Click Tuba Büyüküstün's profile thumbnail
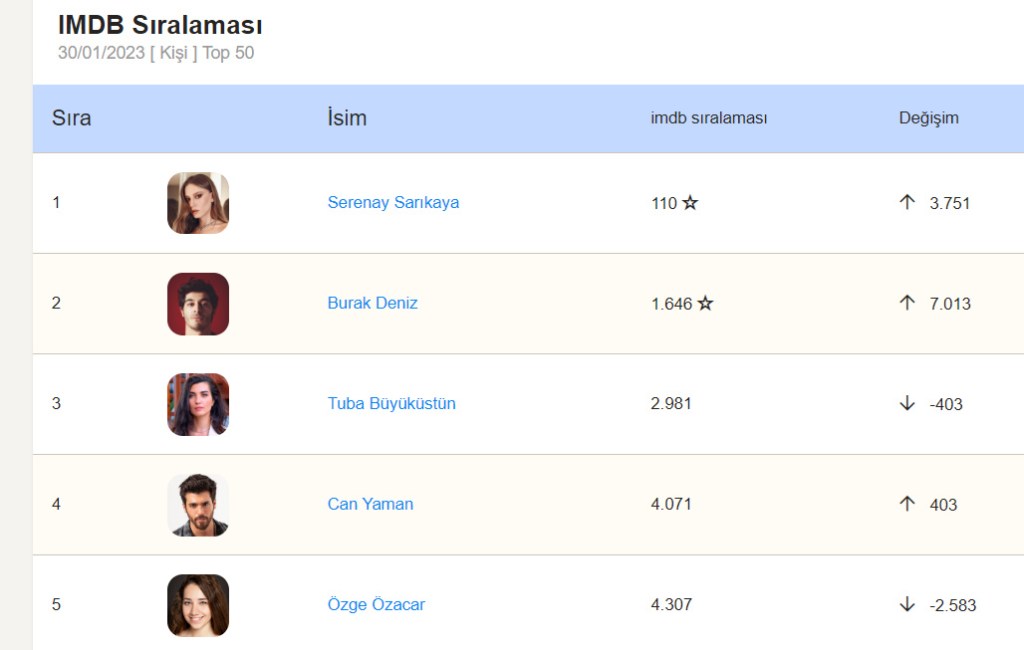The height and width of the screenshot is (650, 1024). pos(198,404)
